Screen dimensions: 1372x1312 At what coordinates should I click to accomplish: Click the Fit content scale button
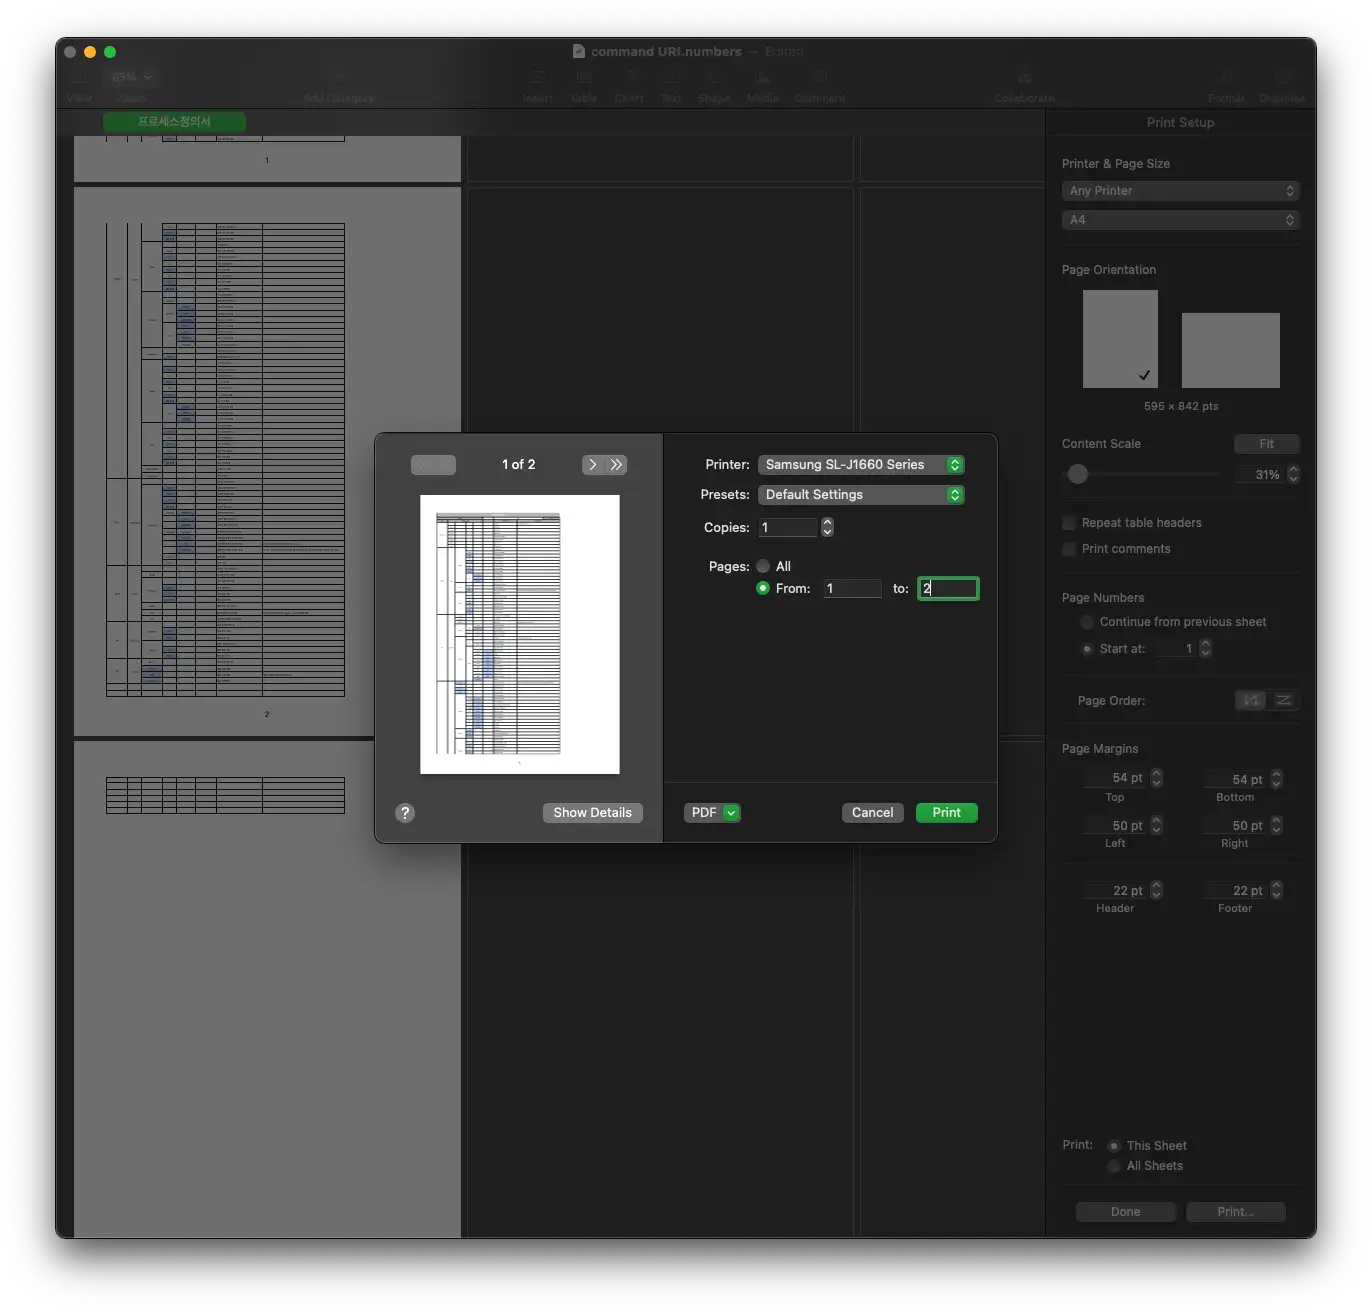tap(1267, 444)
